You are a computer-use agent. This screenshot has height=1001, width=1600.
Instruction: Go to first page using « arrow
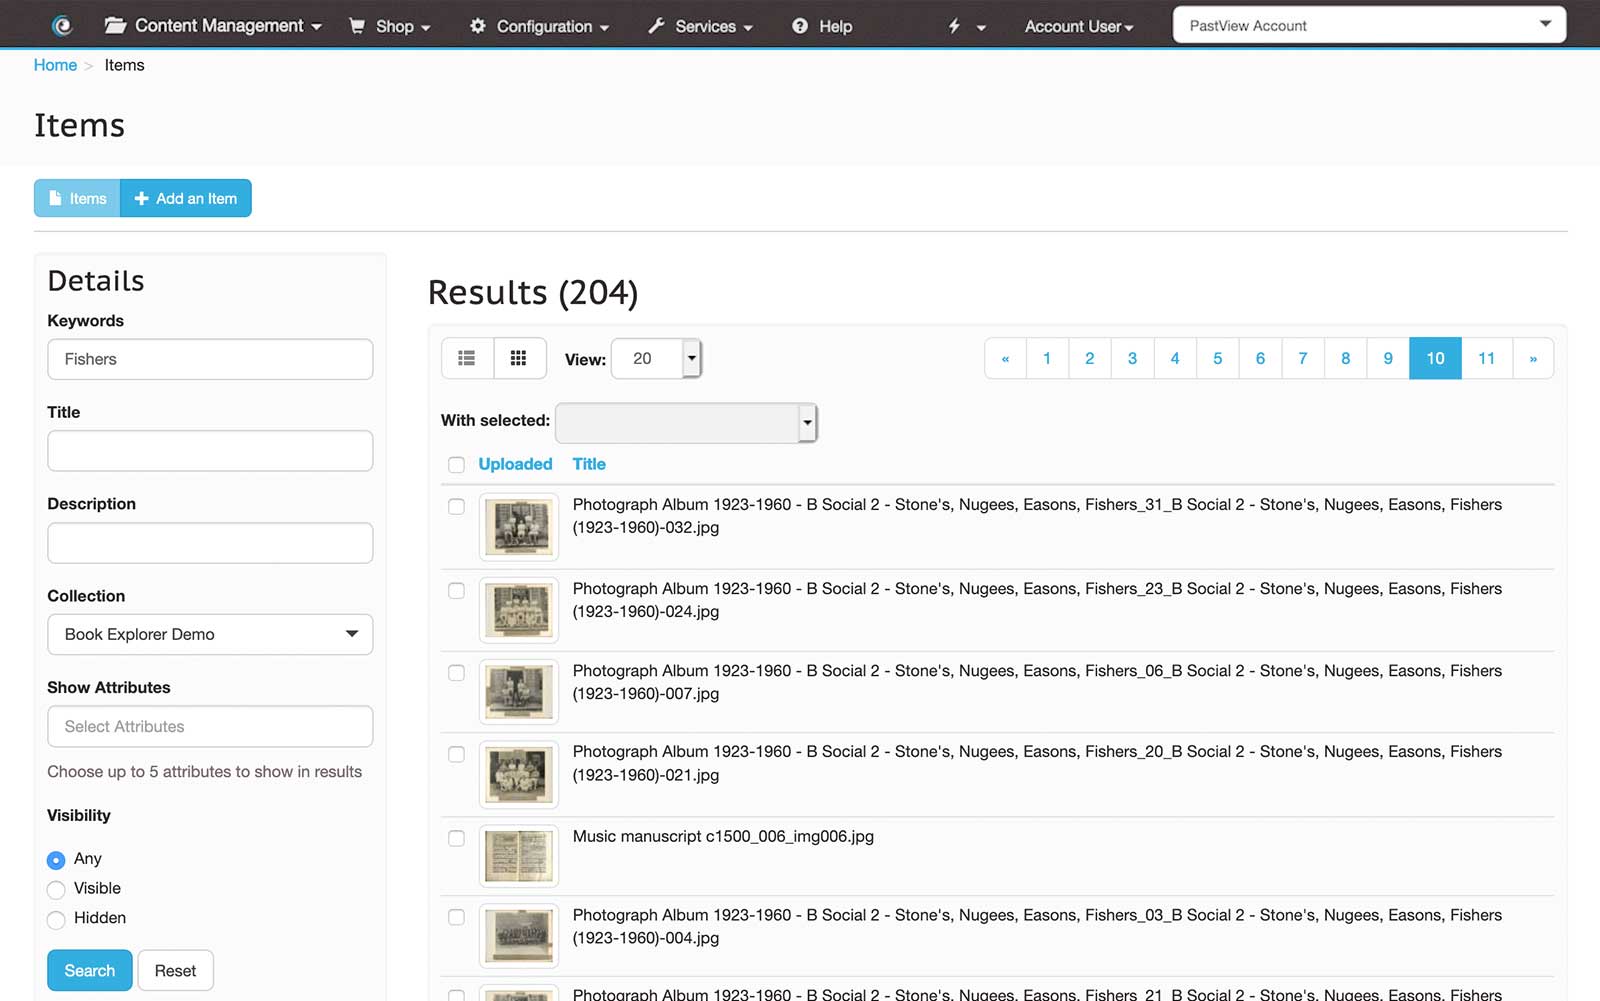click(x=1005, y=358)
